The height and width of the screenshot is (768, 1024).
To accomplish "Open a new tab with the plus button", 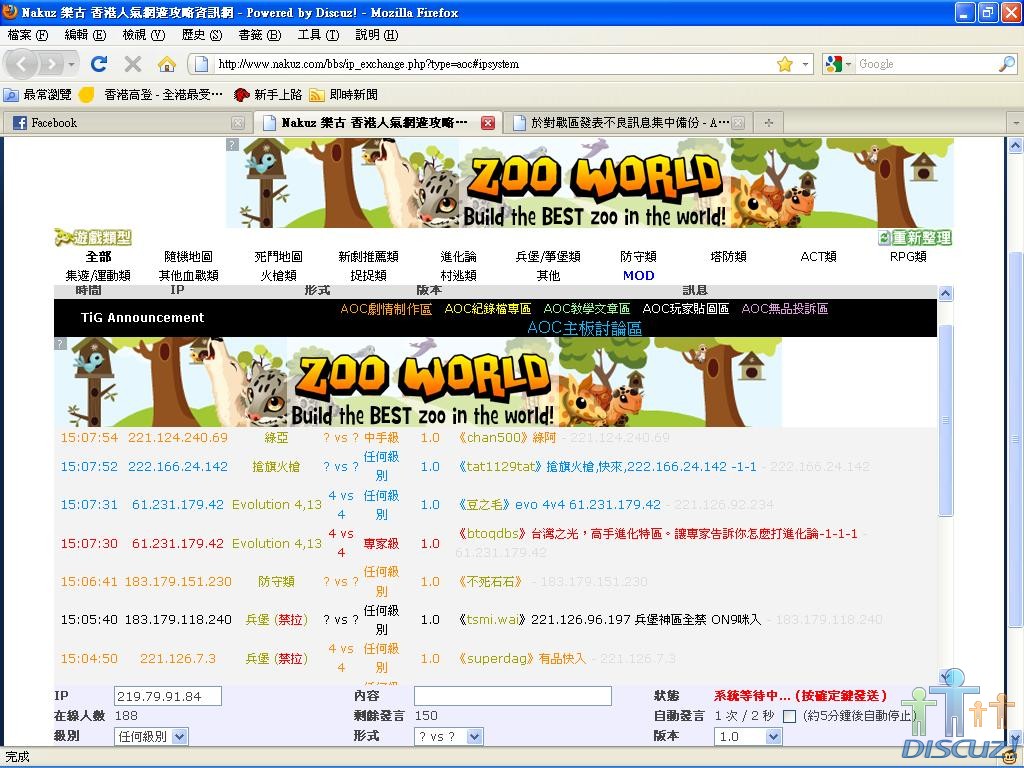I will coord(769,123).
